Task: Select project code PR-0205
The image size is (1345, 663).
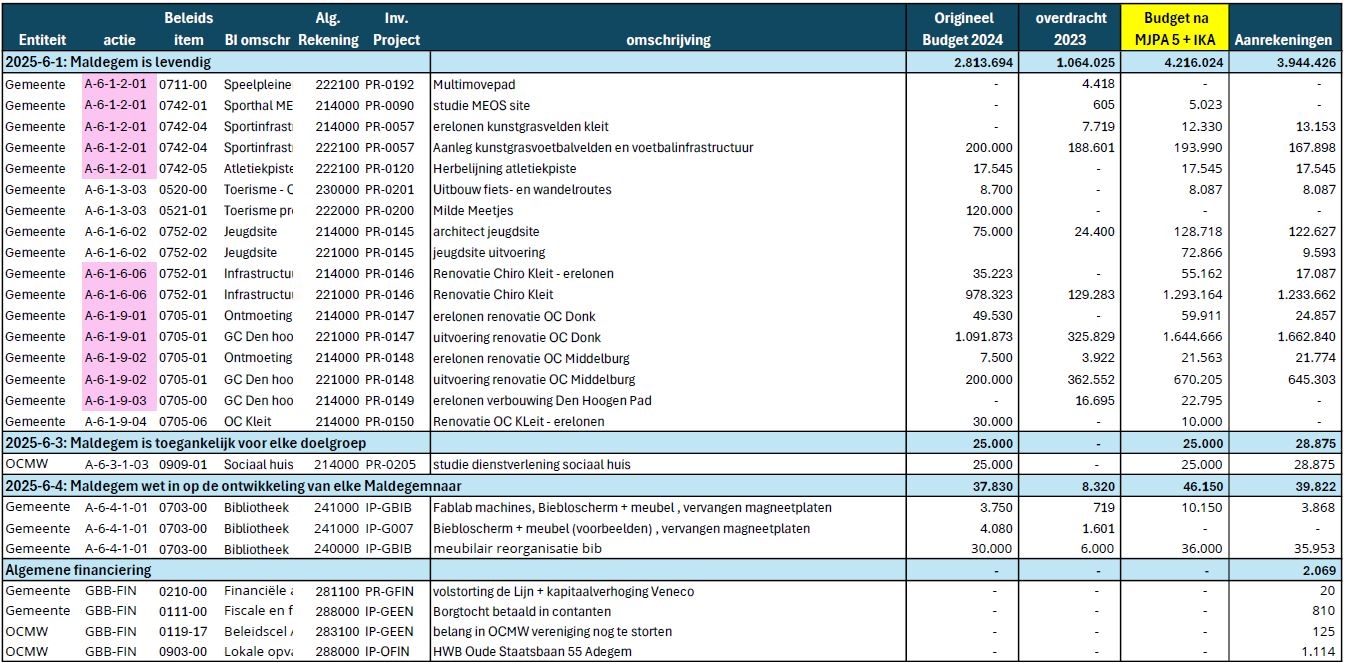Action: click(x=389, y=464)
